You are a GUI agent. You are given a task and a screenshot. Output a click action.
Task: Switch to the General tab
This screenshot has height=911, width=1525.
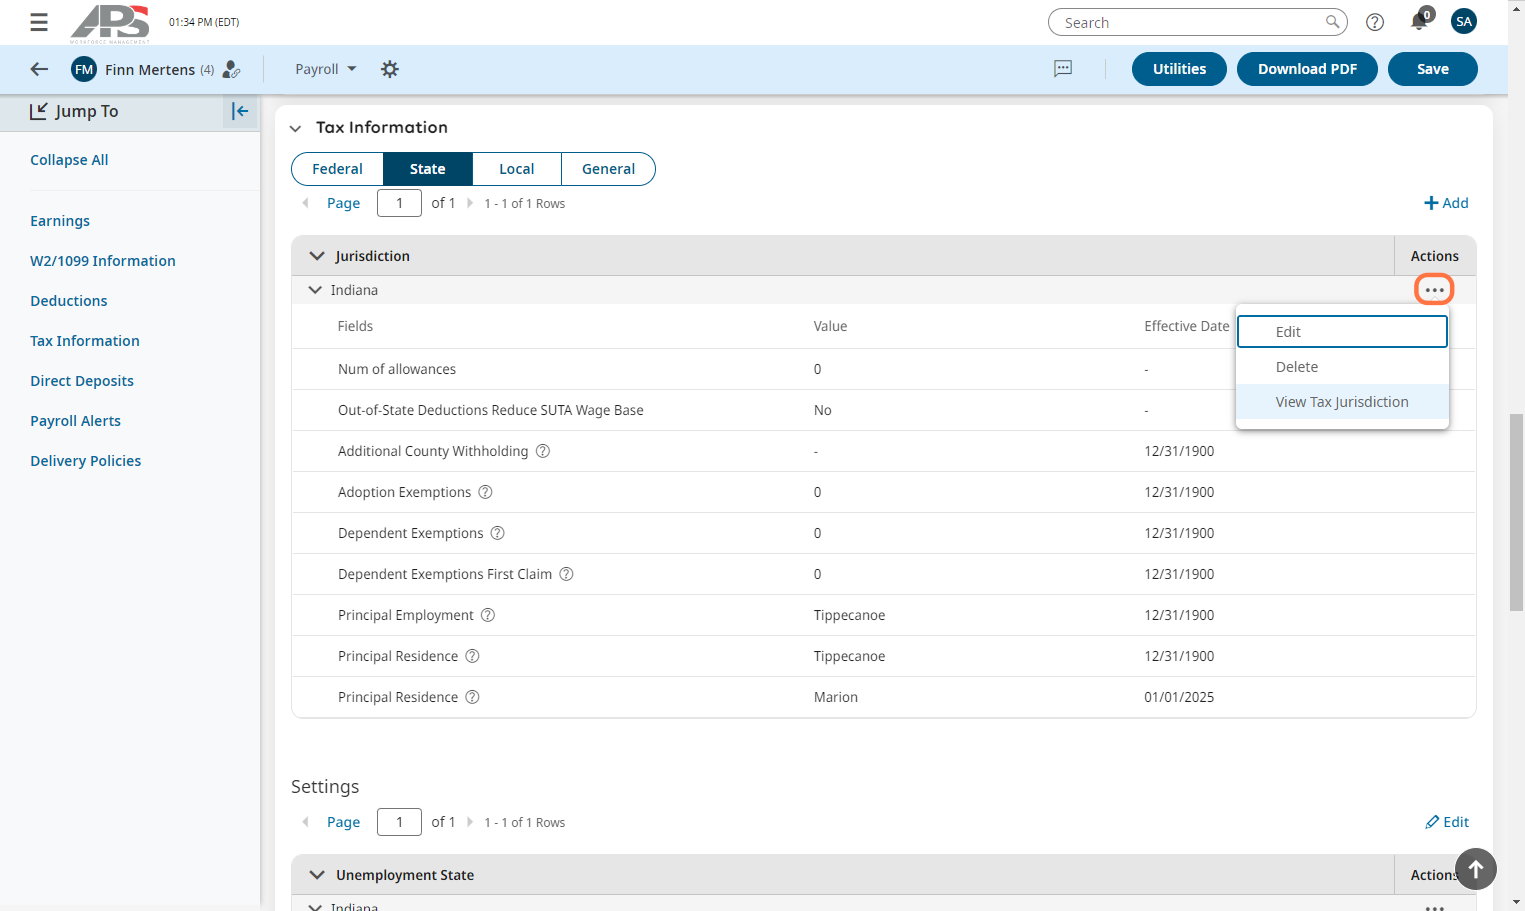click(x=608, y=169)
